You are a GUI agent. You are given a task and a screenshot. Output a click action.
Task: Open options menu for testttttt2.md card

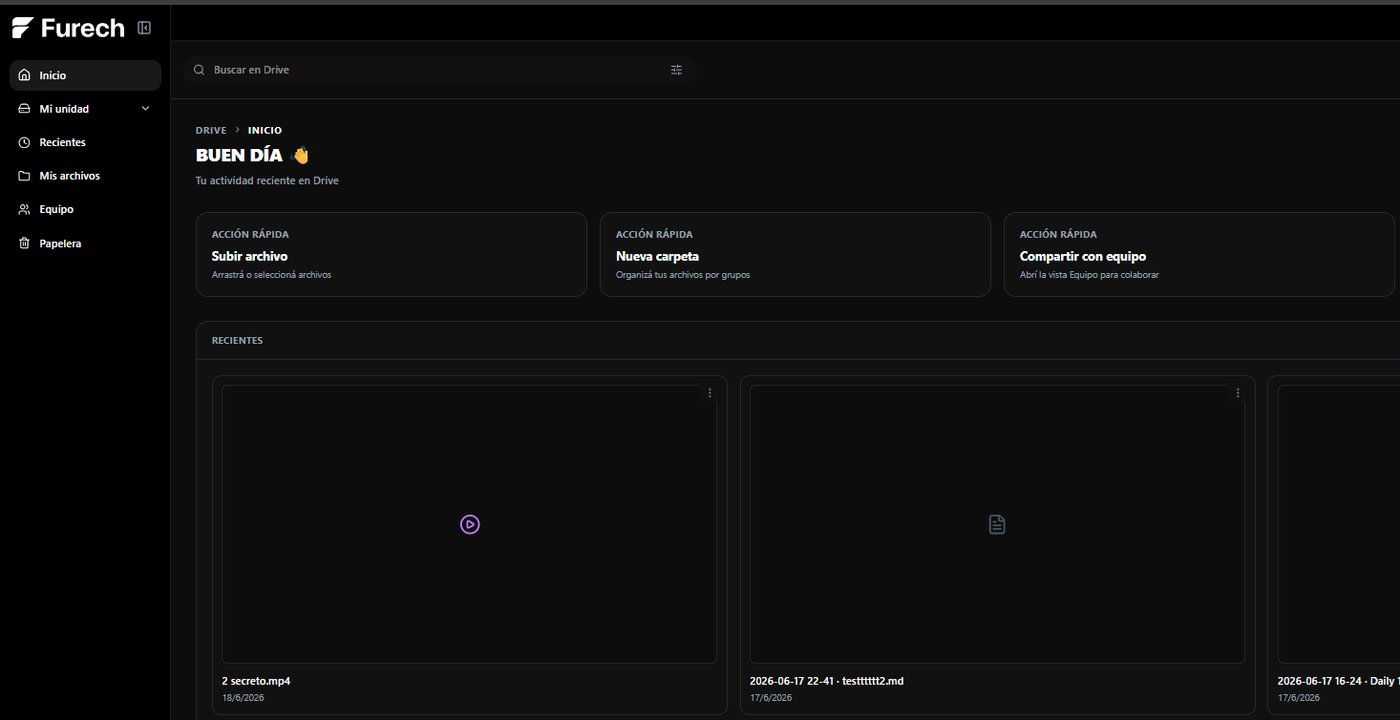(x=1238, y=393)
